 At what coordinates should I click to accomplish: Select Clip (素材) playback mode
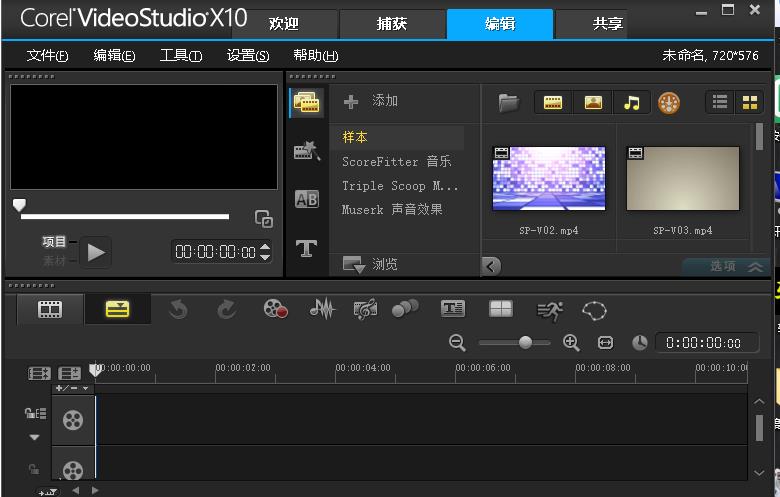[x=54, y=261]
